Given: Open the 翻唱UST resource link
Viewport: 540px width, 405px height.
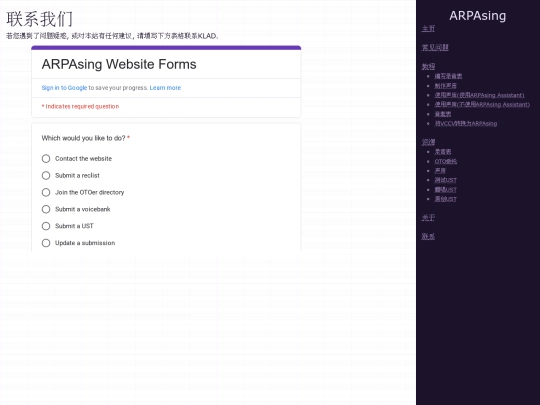Looking at the screenshot, I should point(445,190).
